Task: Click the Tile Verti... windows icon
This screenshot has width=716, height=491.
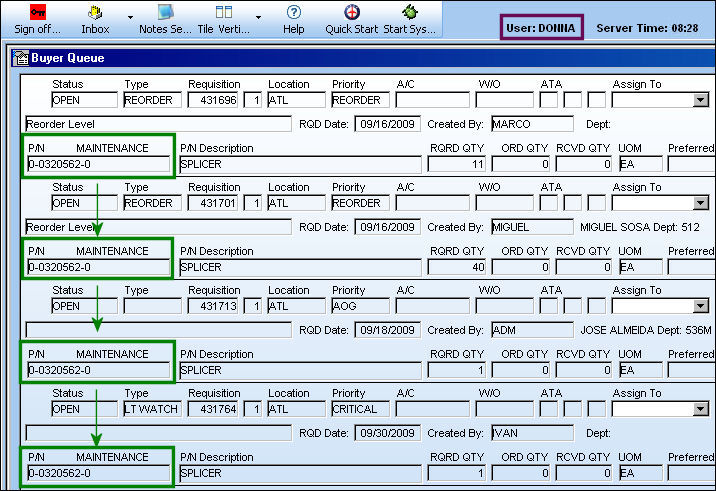Action: [224, 12]
